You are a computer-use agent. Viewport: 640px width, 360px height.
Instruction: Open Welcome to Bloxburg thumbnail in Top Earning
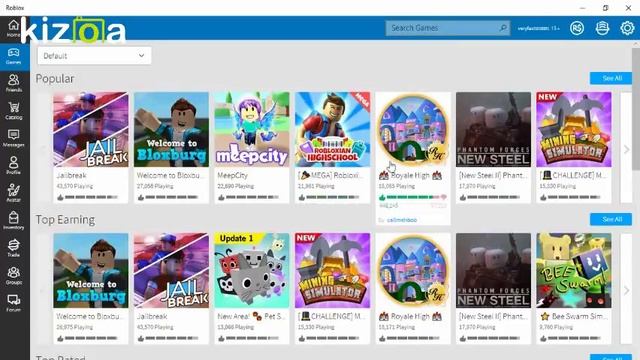91,271
